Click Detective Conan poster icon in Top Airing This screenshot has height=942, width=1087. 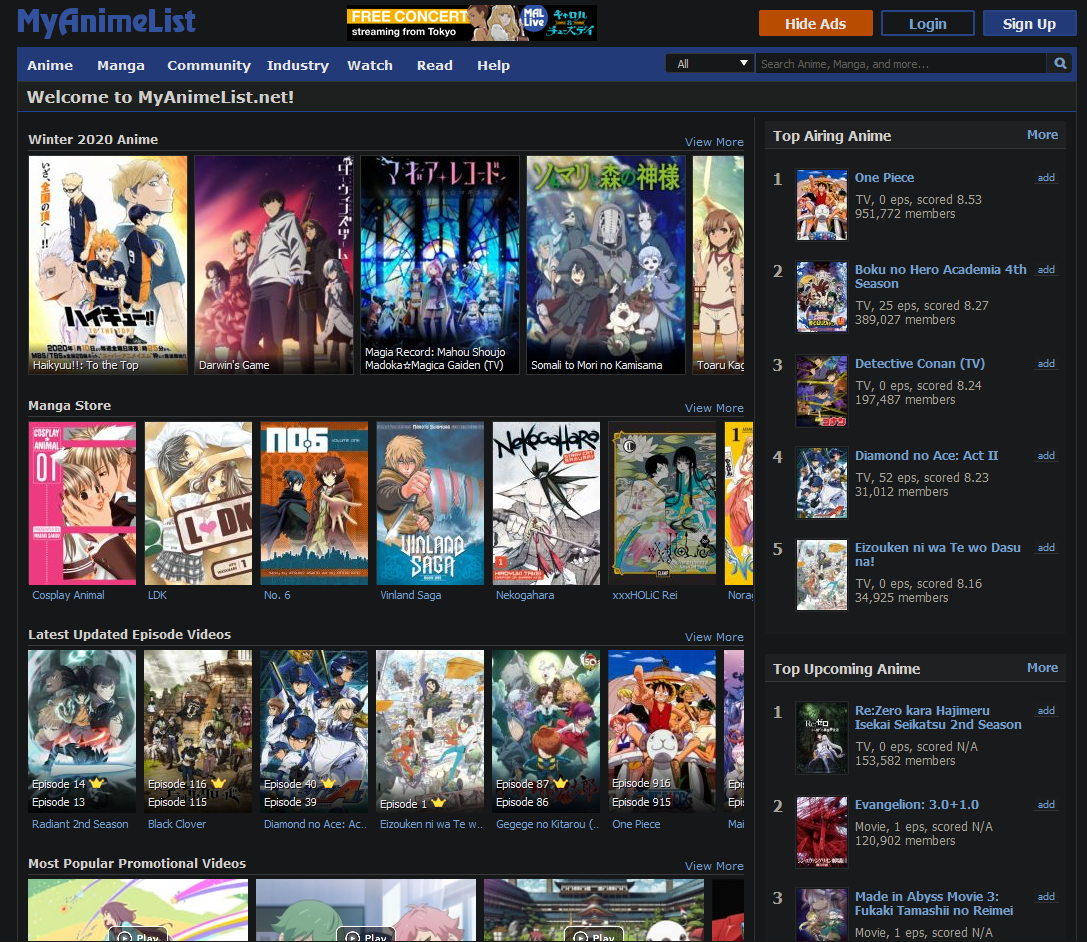[822, 391]
